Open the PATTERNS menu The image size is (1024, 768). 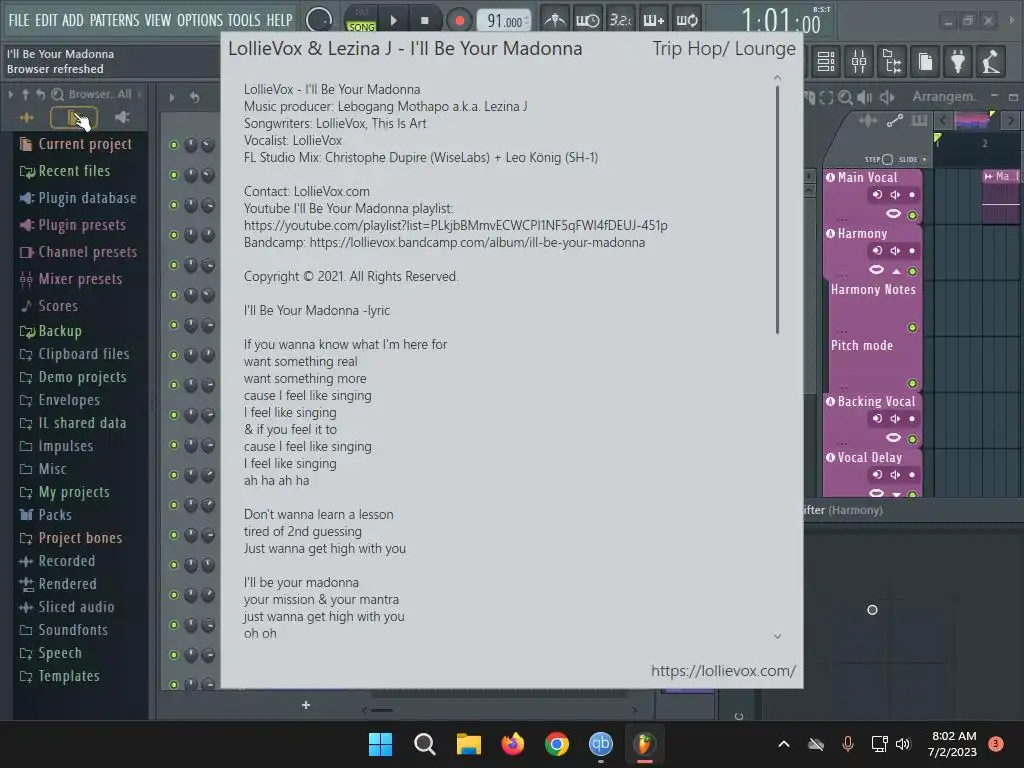[114, 20]
